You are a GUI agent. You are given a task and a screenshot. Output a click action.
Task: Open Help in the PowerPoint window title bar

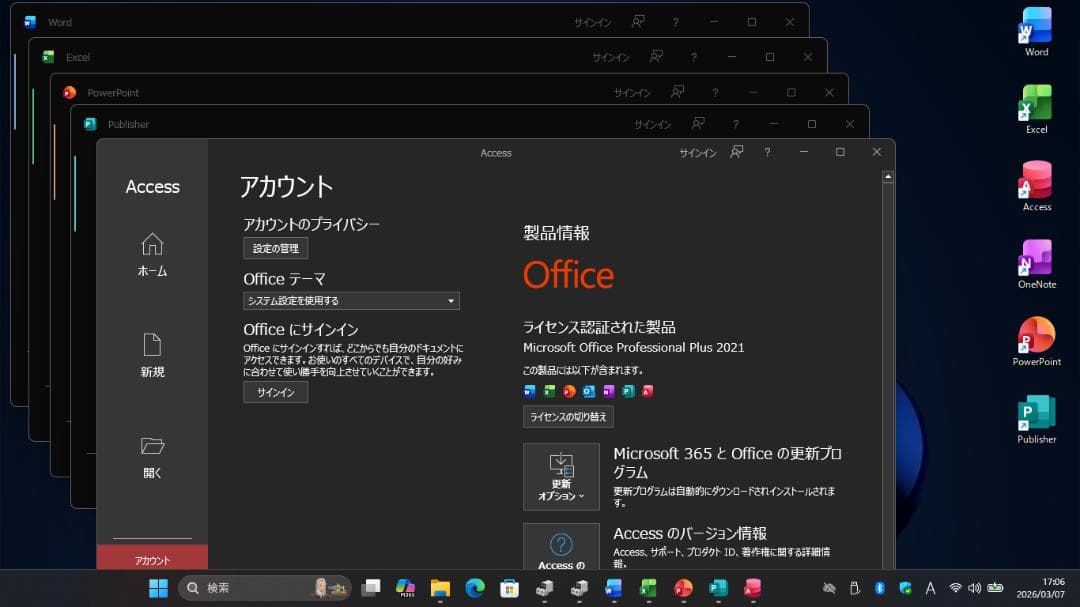coord(715,92)
